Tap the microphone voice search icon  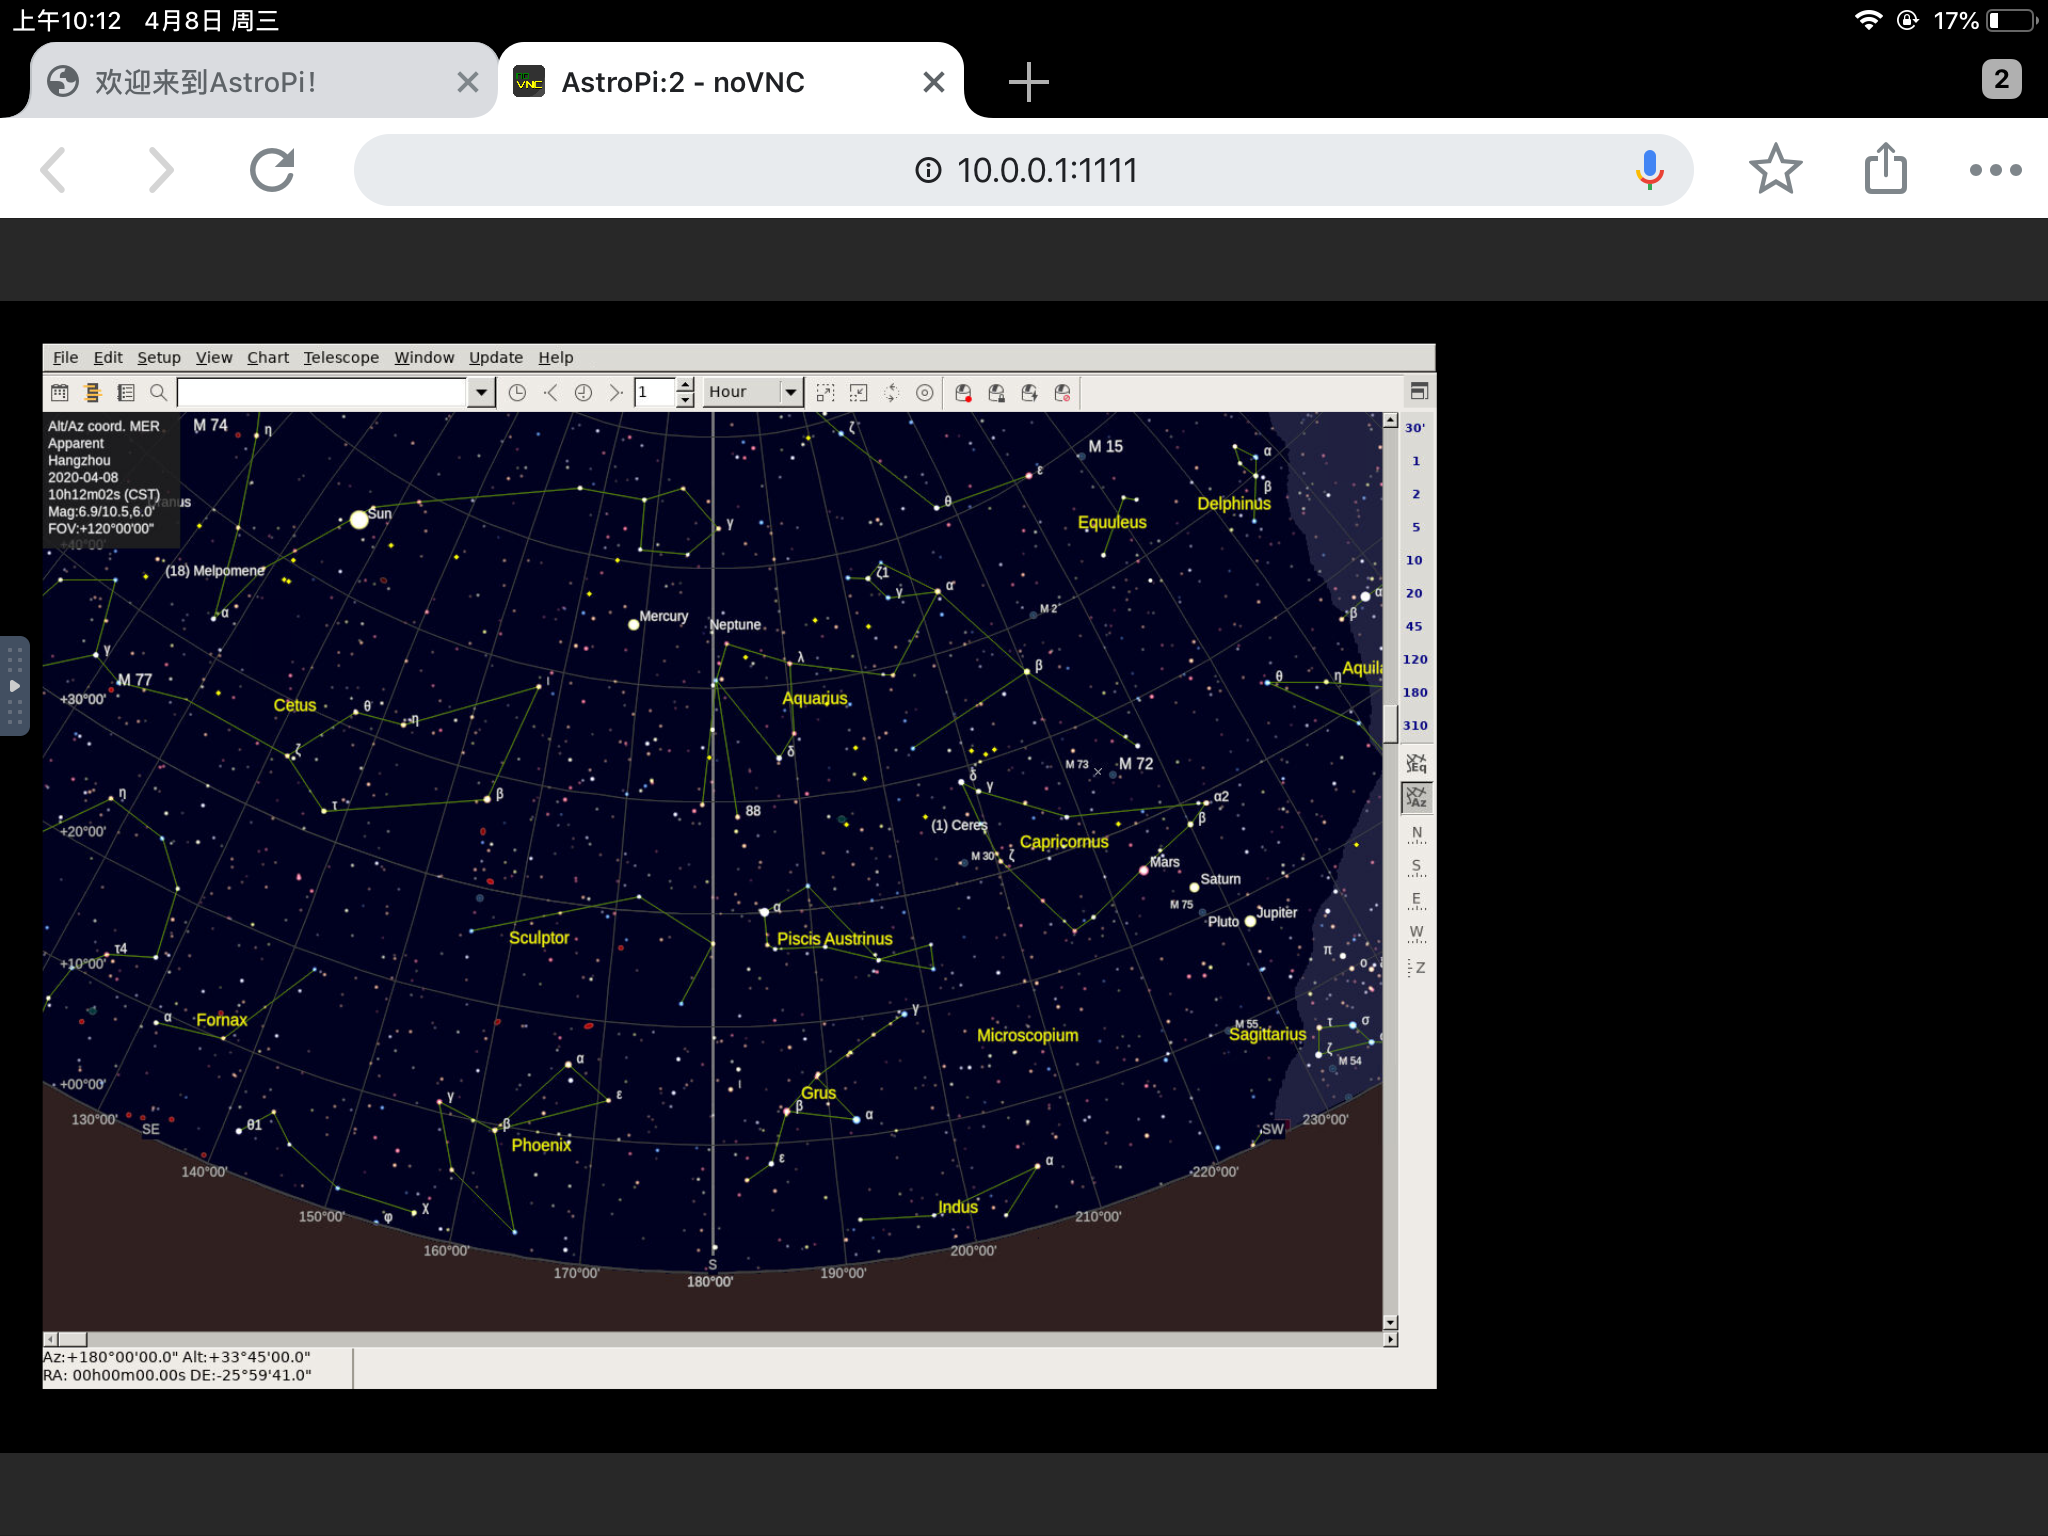point(1649,170)
